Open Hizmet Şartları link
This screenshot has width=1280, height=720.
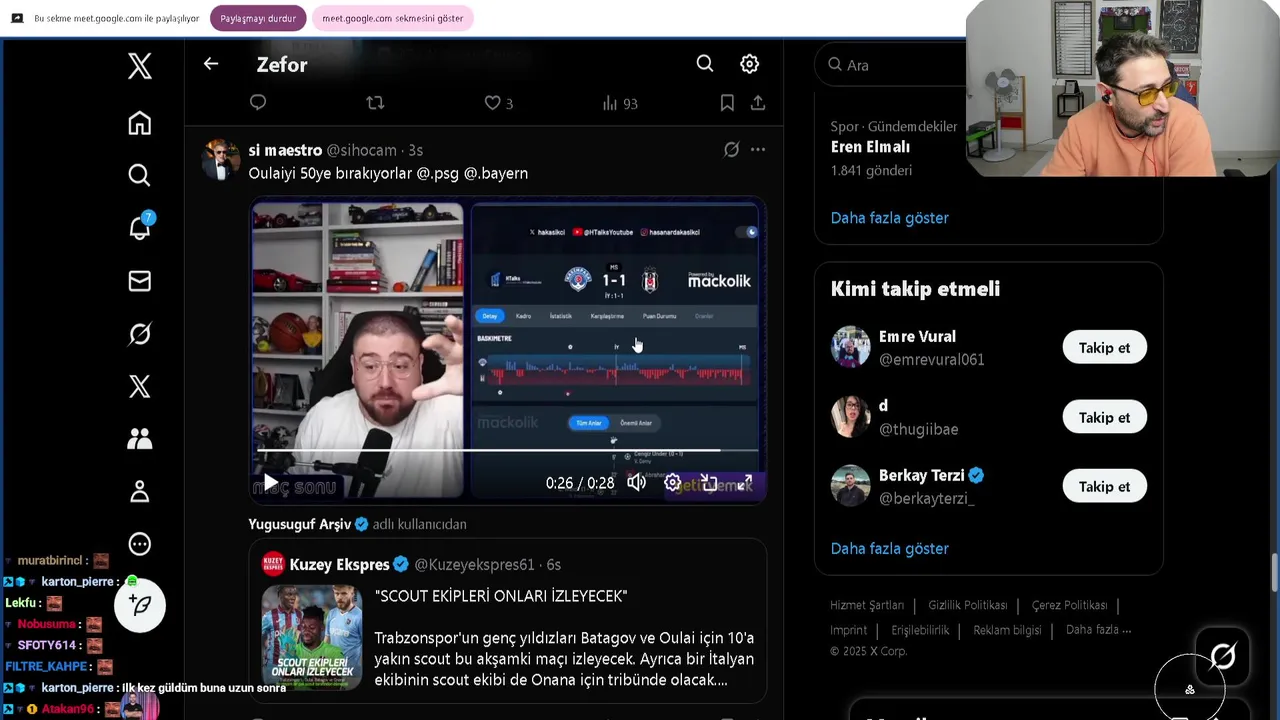867,605
